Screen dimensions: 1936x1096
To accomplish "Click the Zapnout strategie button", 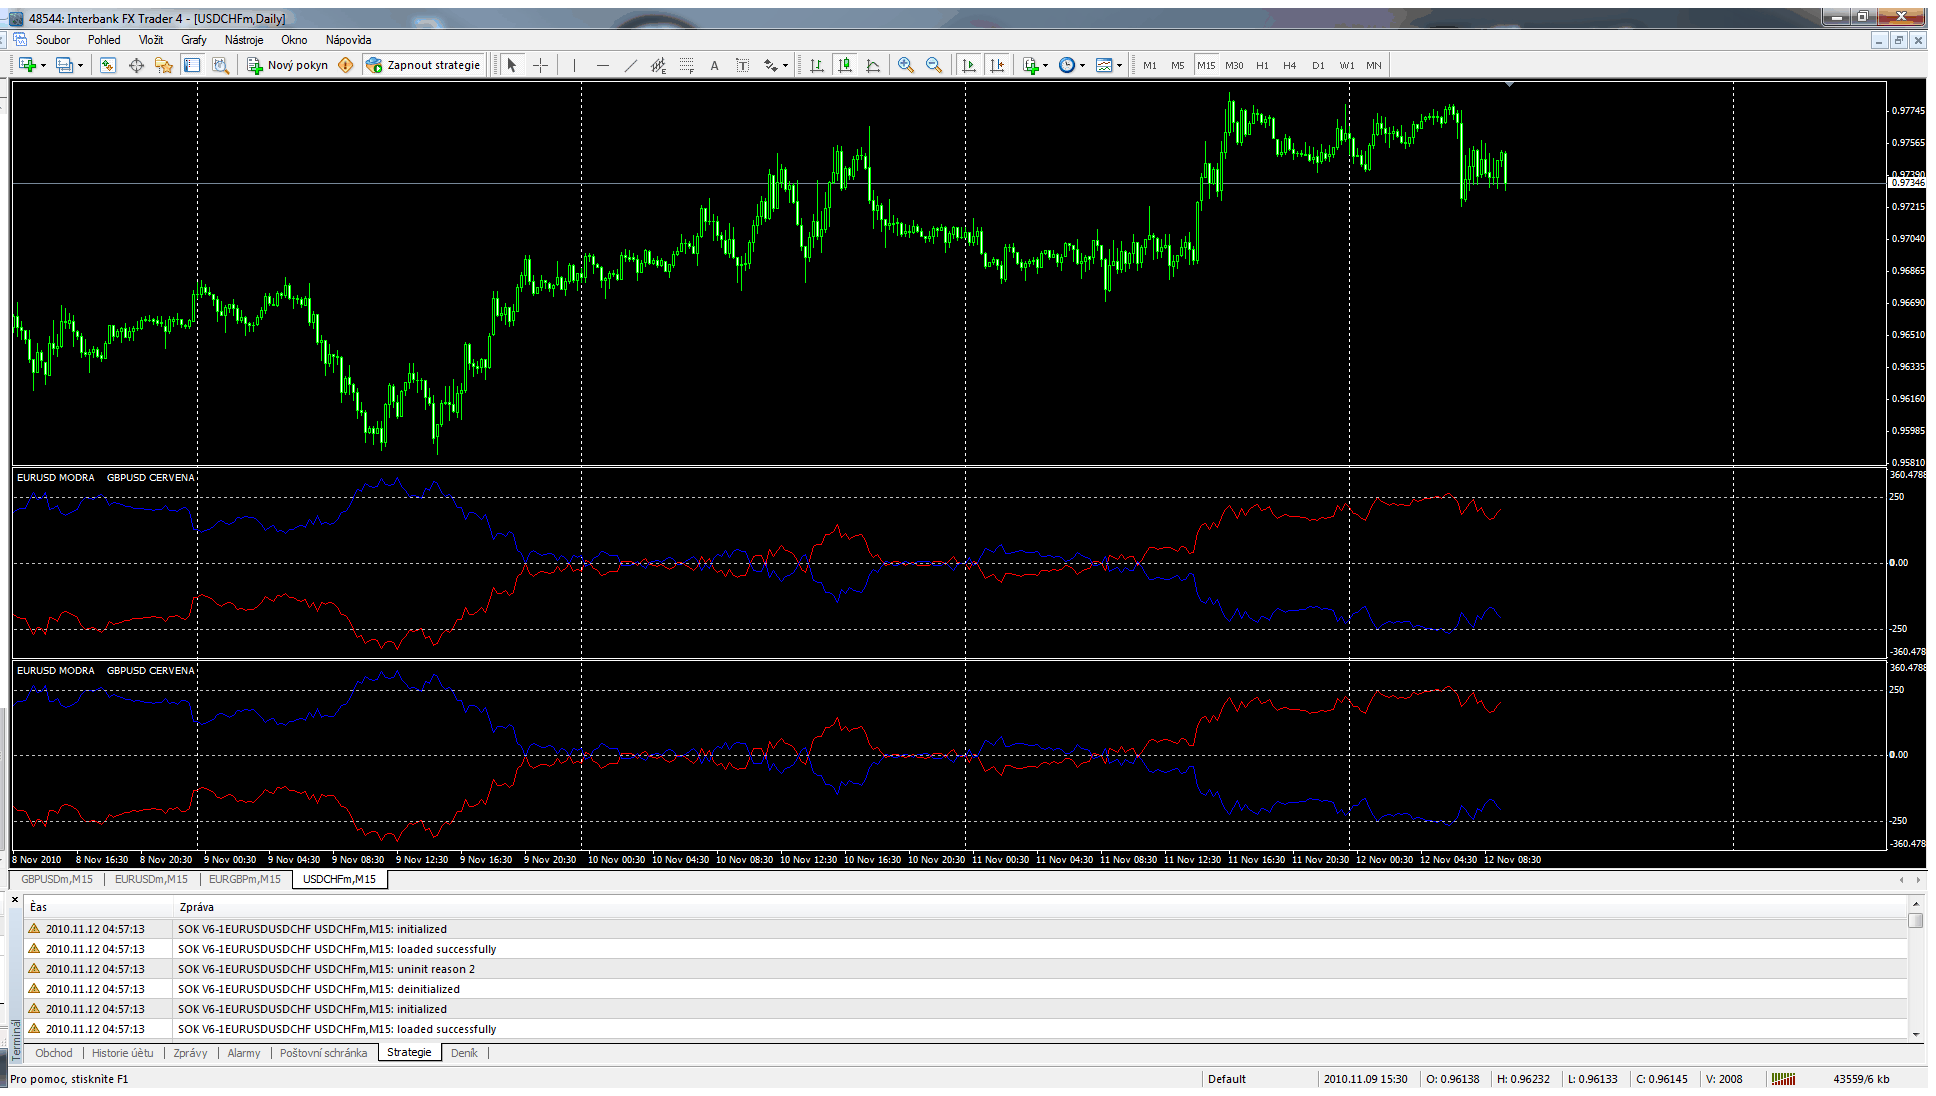I will pyautogui.click(x=424, y=65).
